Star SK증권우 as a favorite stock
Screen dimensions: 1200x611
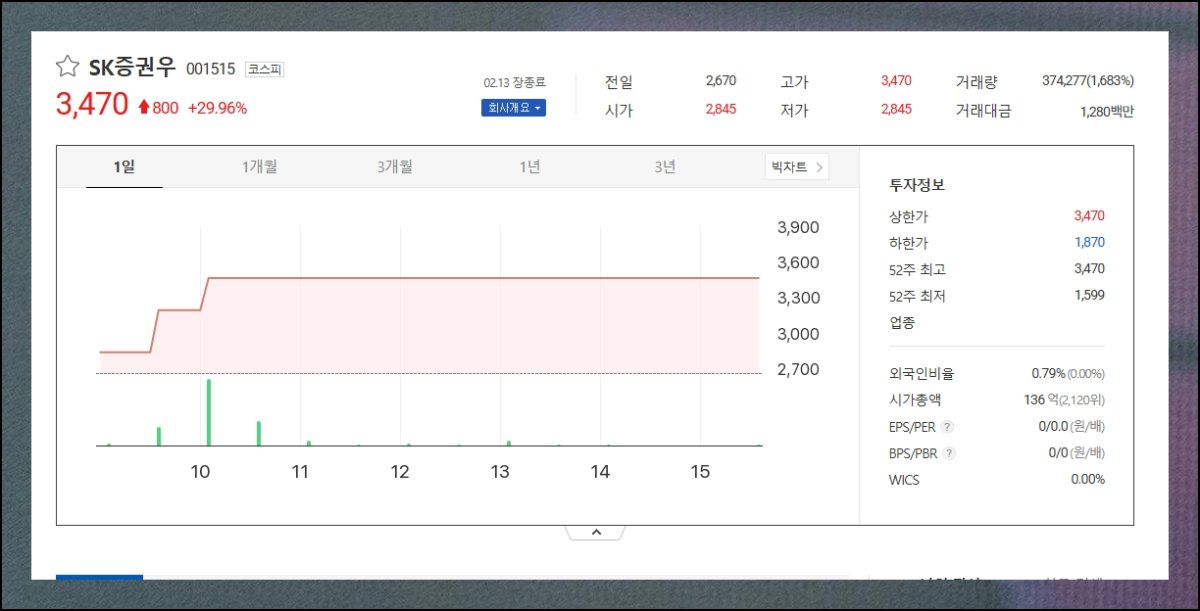(x=67, y=67)
